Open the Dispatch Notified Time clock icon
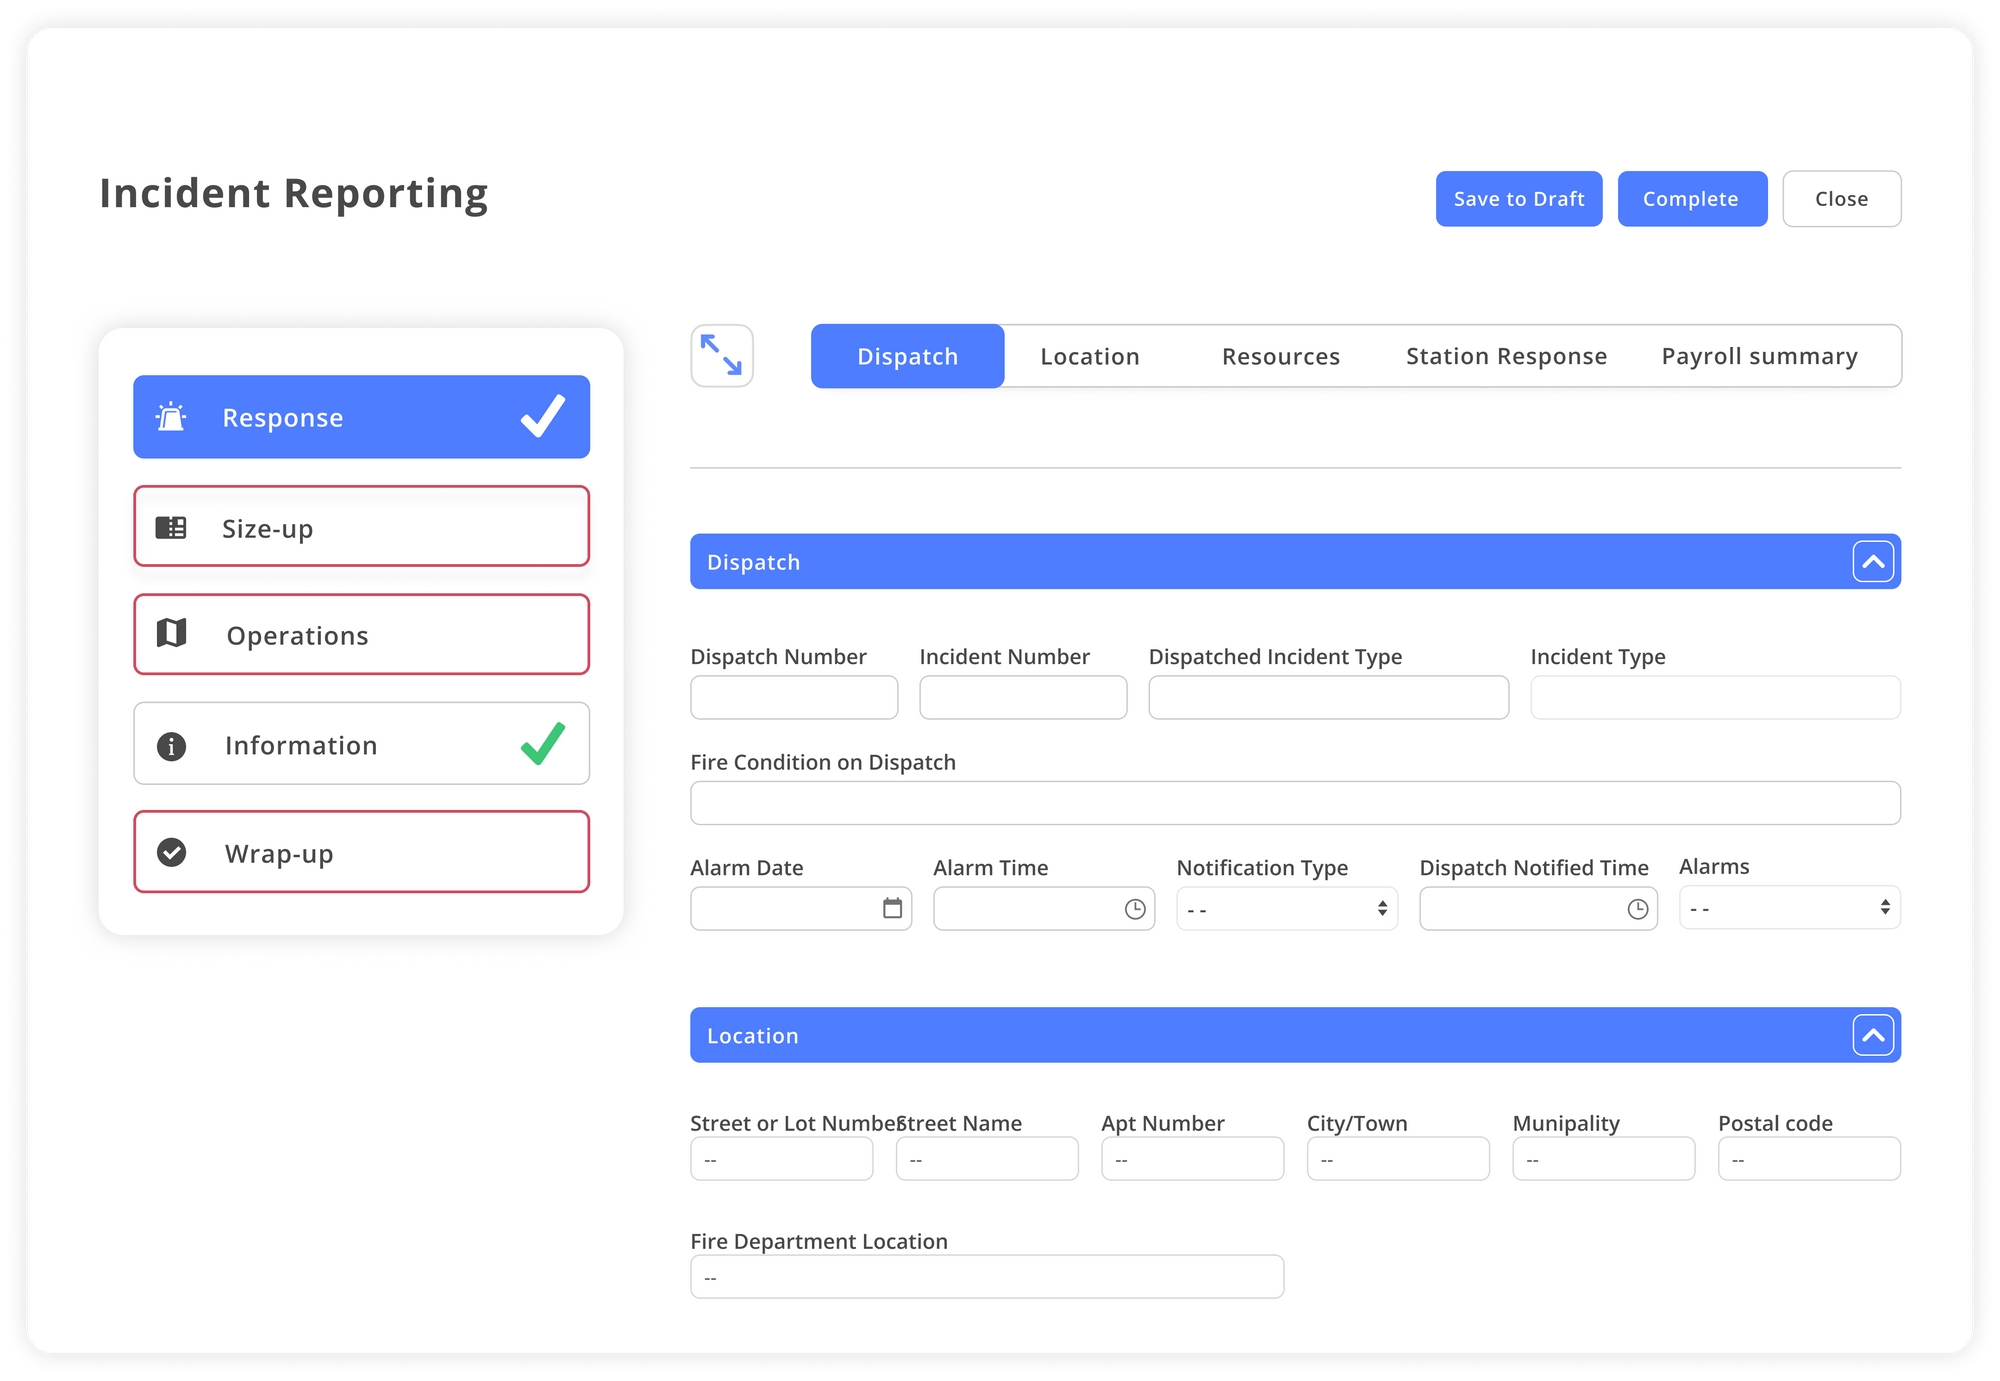 point(1637,908)
